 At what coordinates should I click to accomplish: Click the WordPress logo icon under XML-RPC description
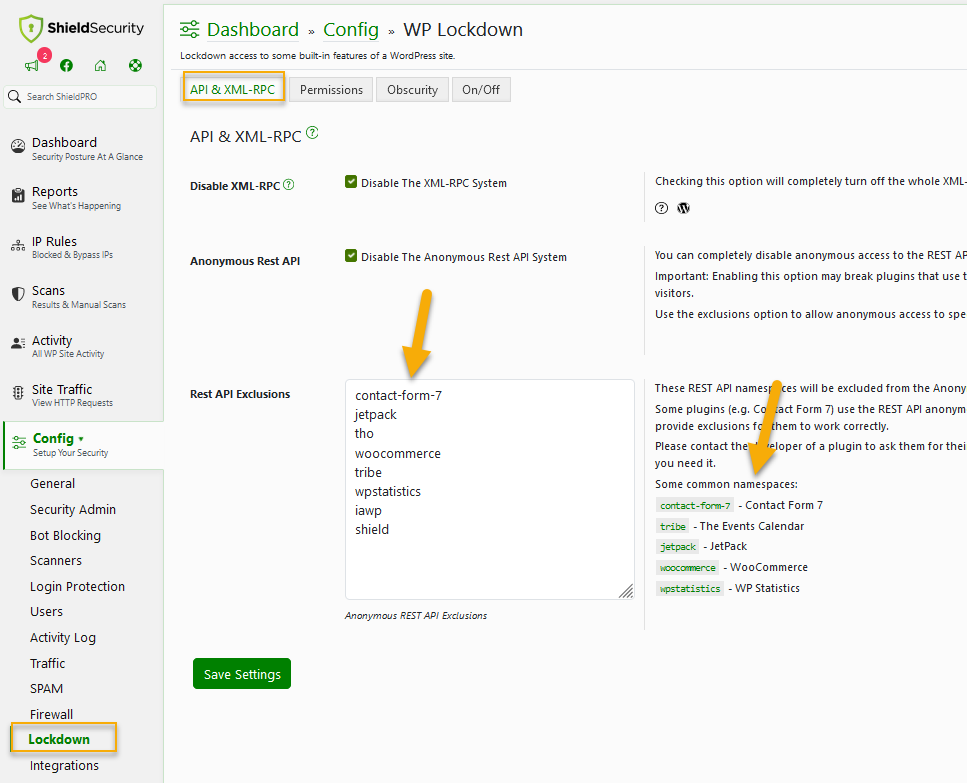click(683, 208)
